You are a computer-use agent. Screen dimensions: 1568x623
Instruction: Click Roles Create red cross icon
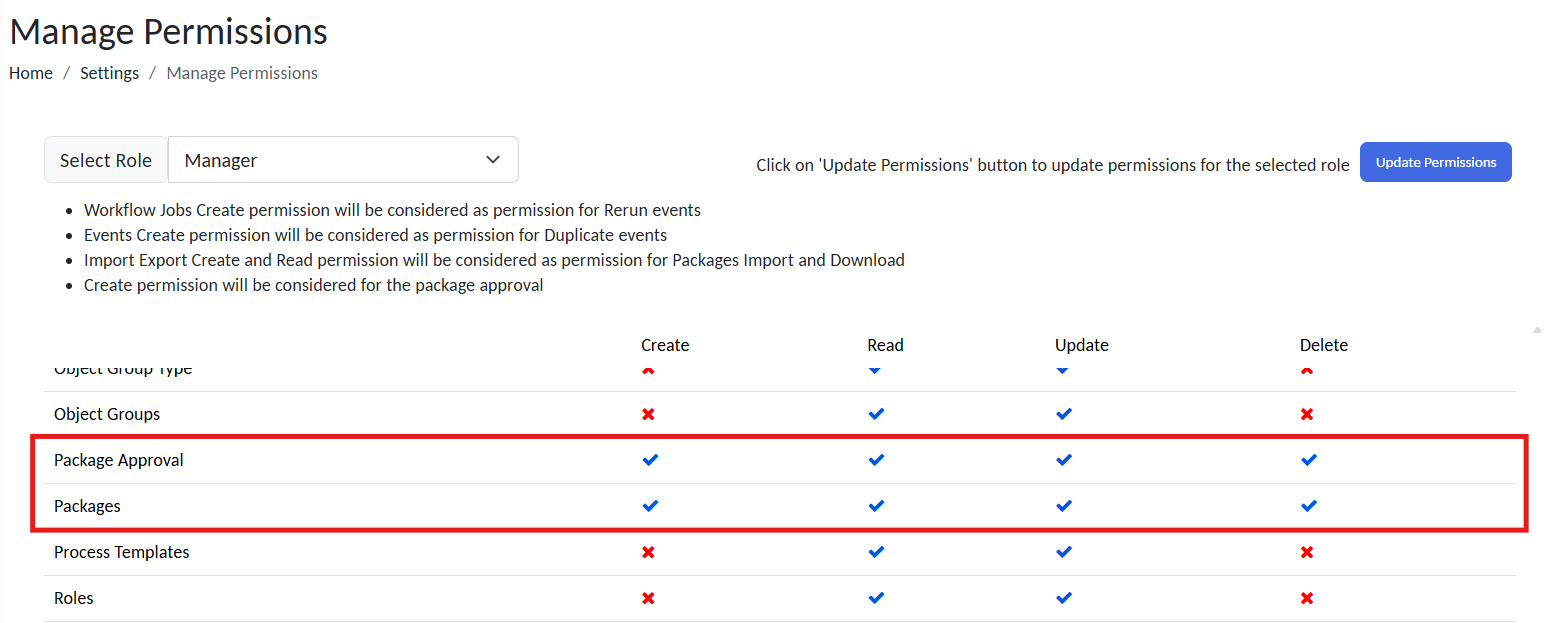[x=648, y=598]
